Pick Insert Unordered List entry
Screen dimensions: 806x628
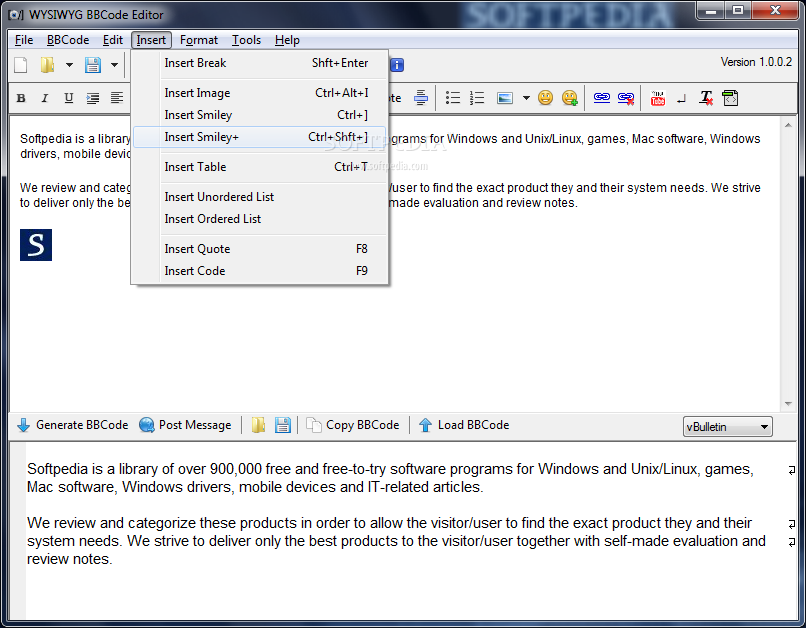260,197
